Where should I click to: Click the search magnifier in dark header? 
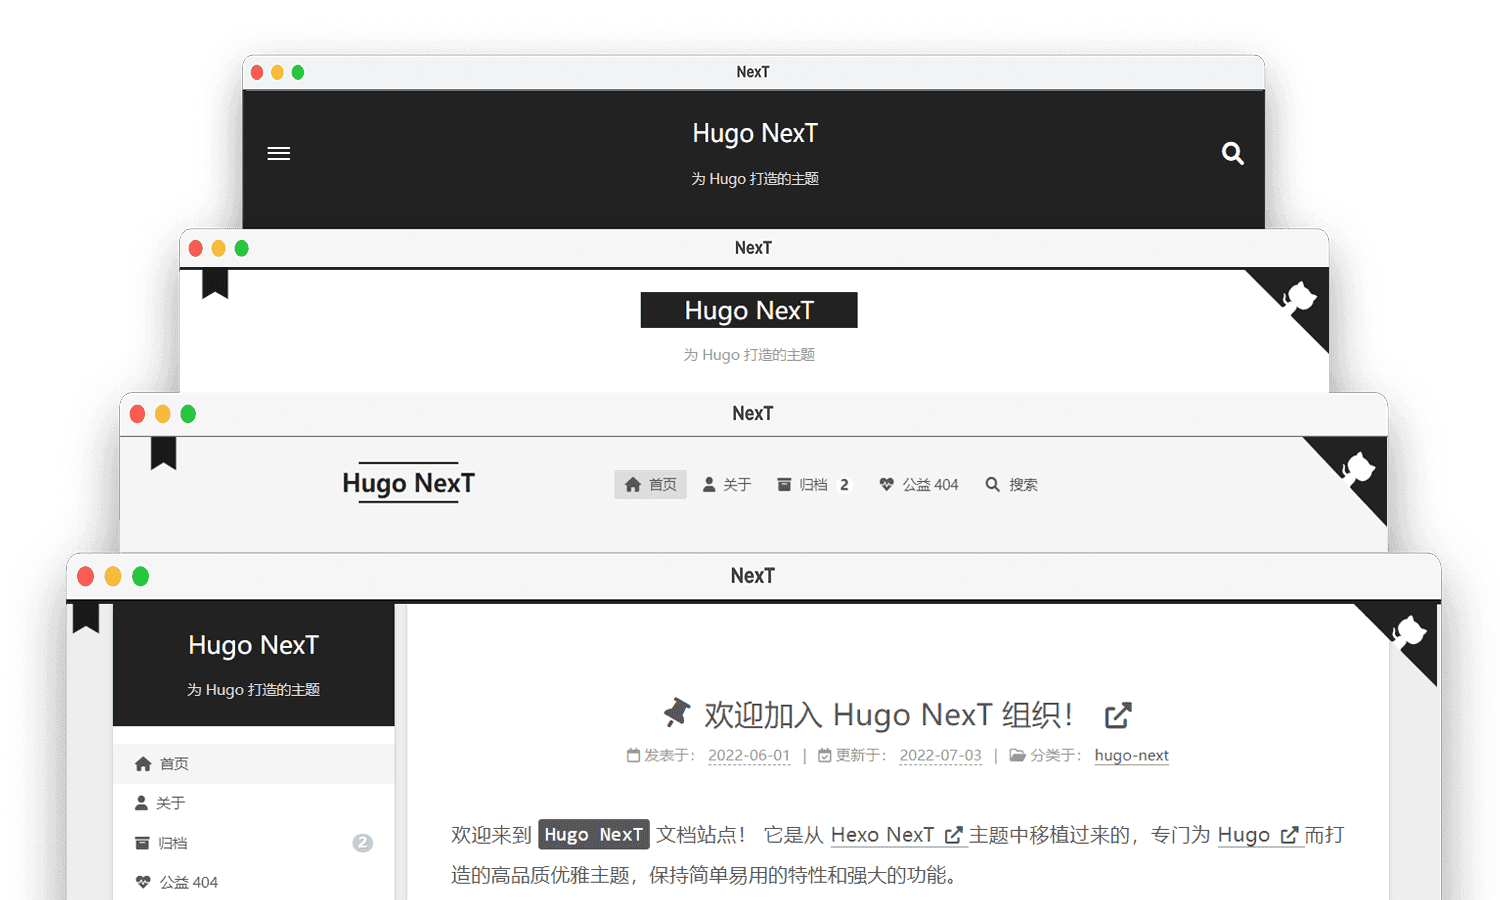click(1232, 154)
